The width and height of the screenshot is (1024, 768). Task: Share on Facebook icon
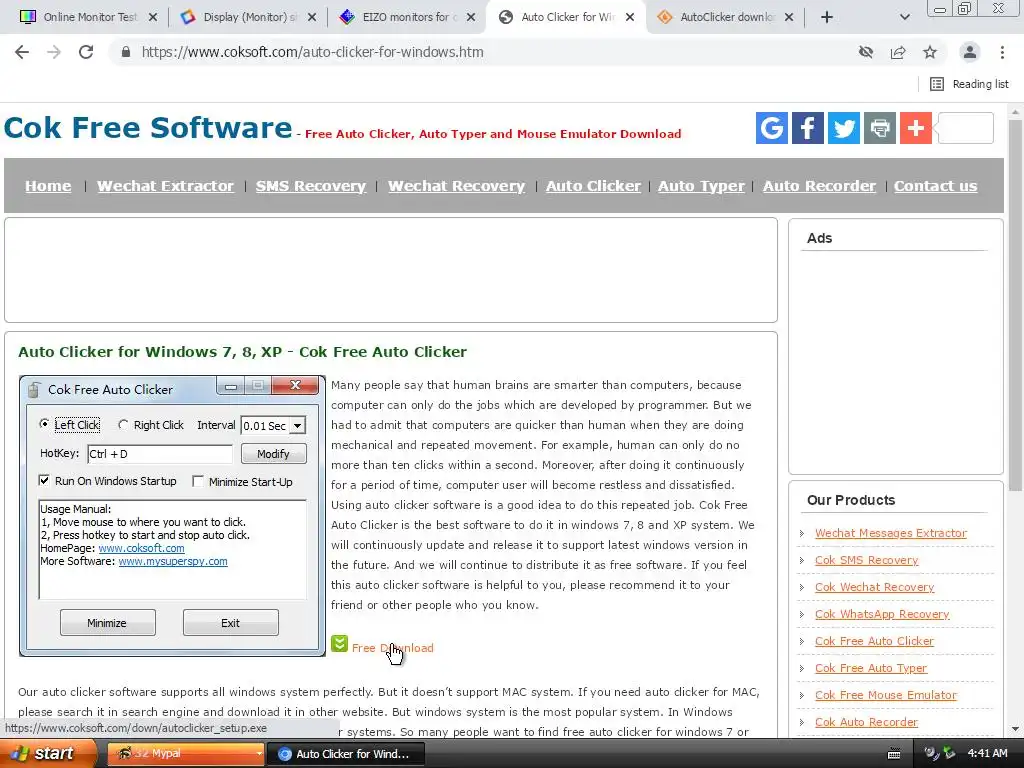click(x=808, y=127)
